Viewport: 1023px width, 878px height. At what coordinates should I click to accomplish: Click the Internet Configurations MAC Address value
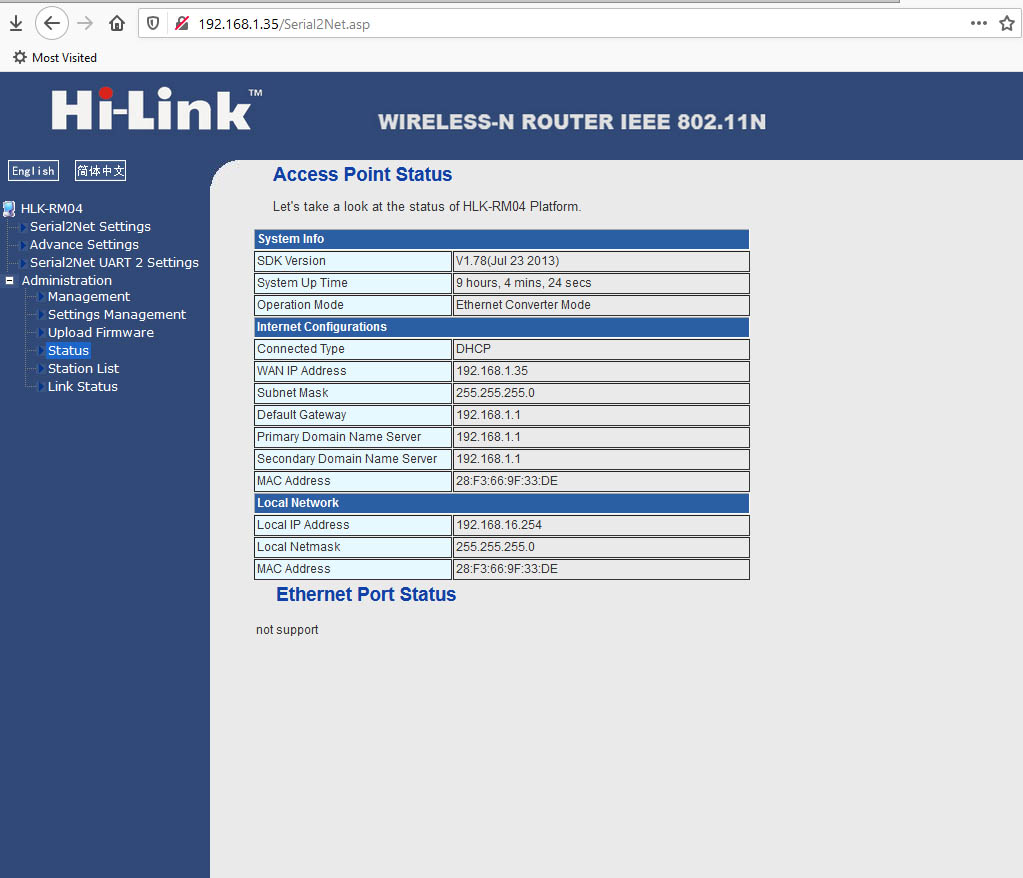pos(601,481)
